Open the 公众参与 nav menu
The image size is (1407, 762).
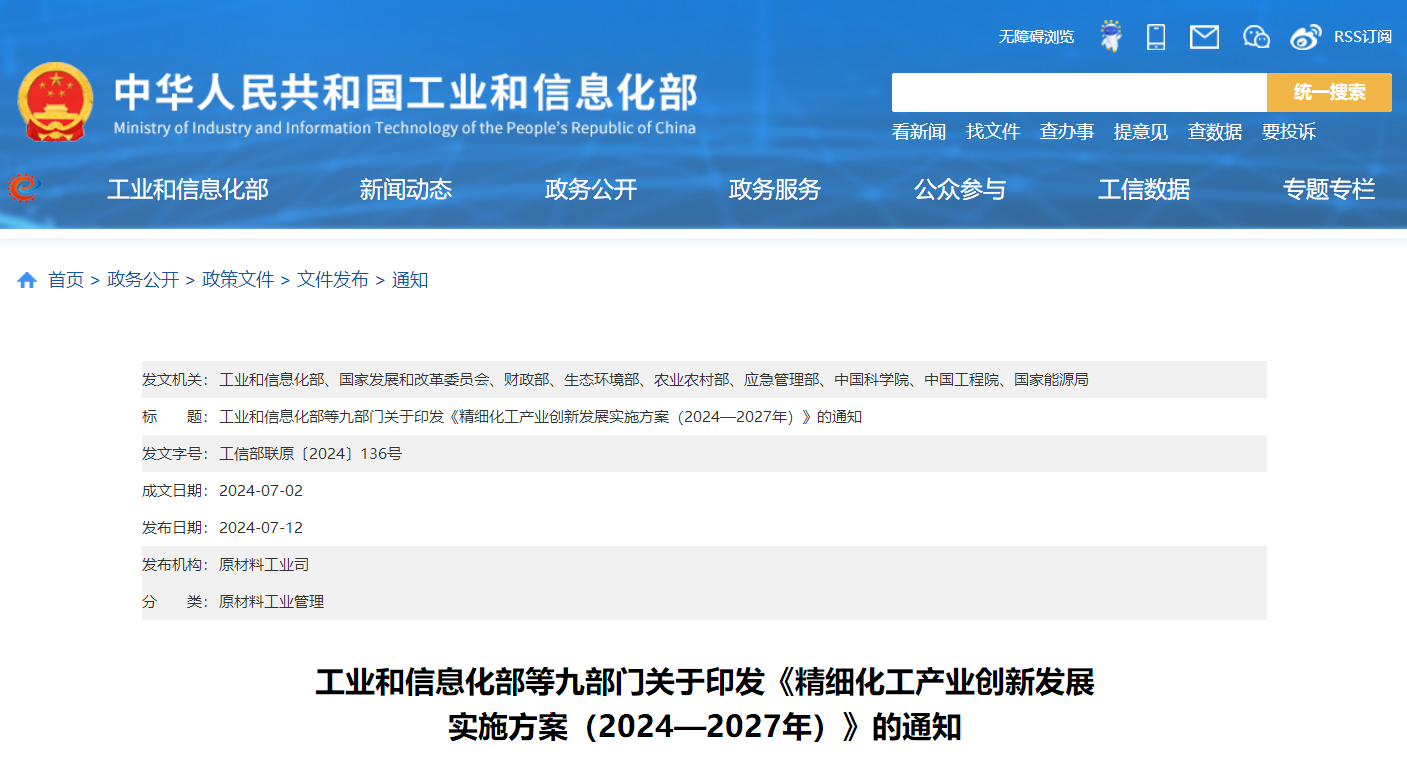(960, 189)
